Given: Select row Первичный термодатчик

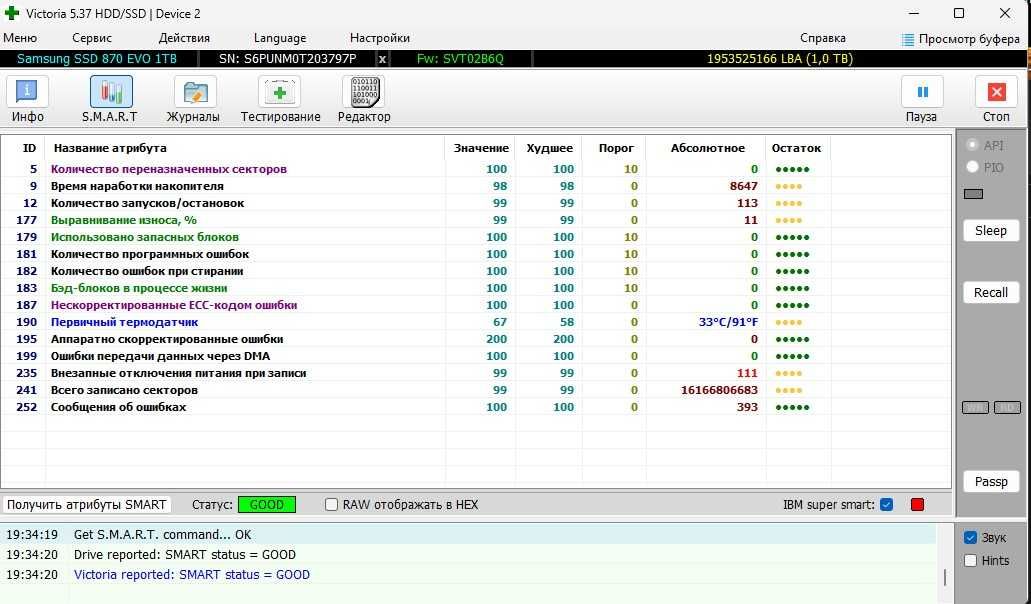Looking at the screenshot, I should pos(476,322).
